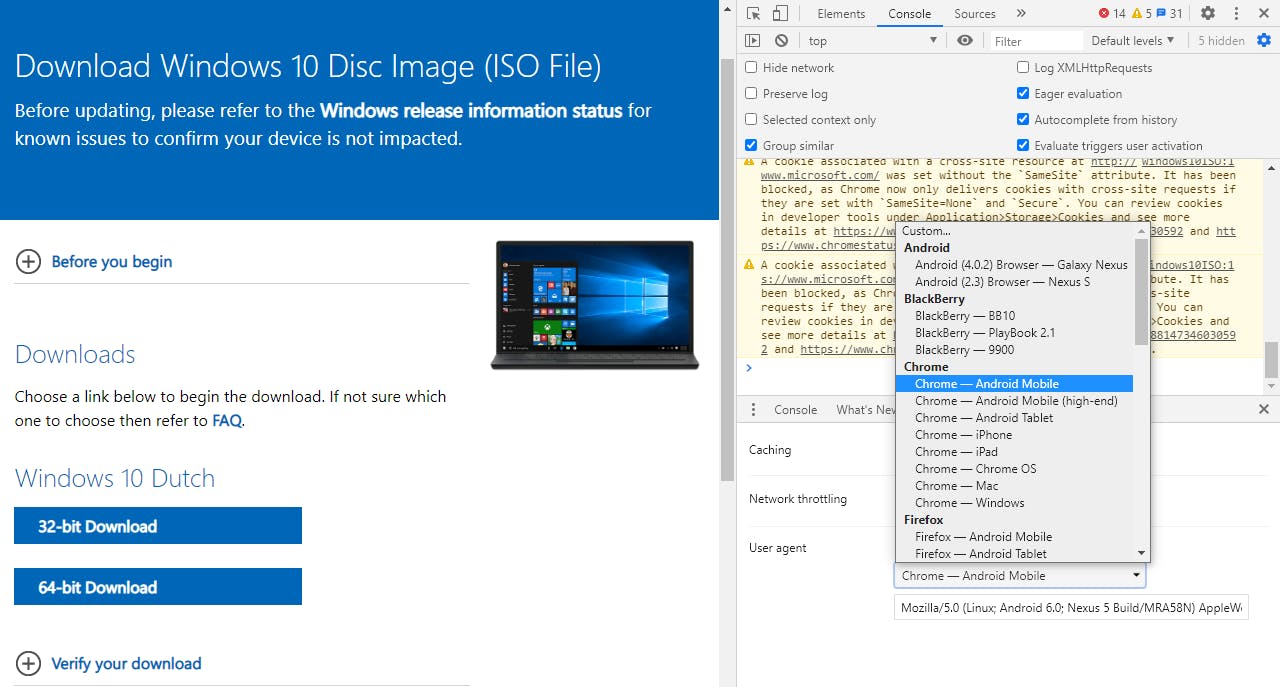Screen dimensions: 1280x687
Task: Disable Autocomplete from history checkbox
Action: [1023, 119]
